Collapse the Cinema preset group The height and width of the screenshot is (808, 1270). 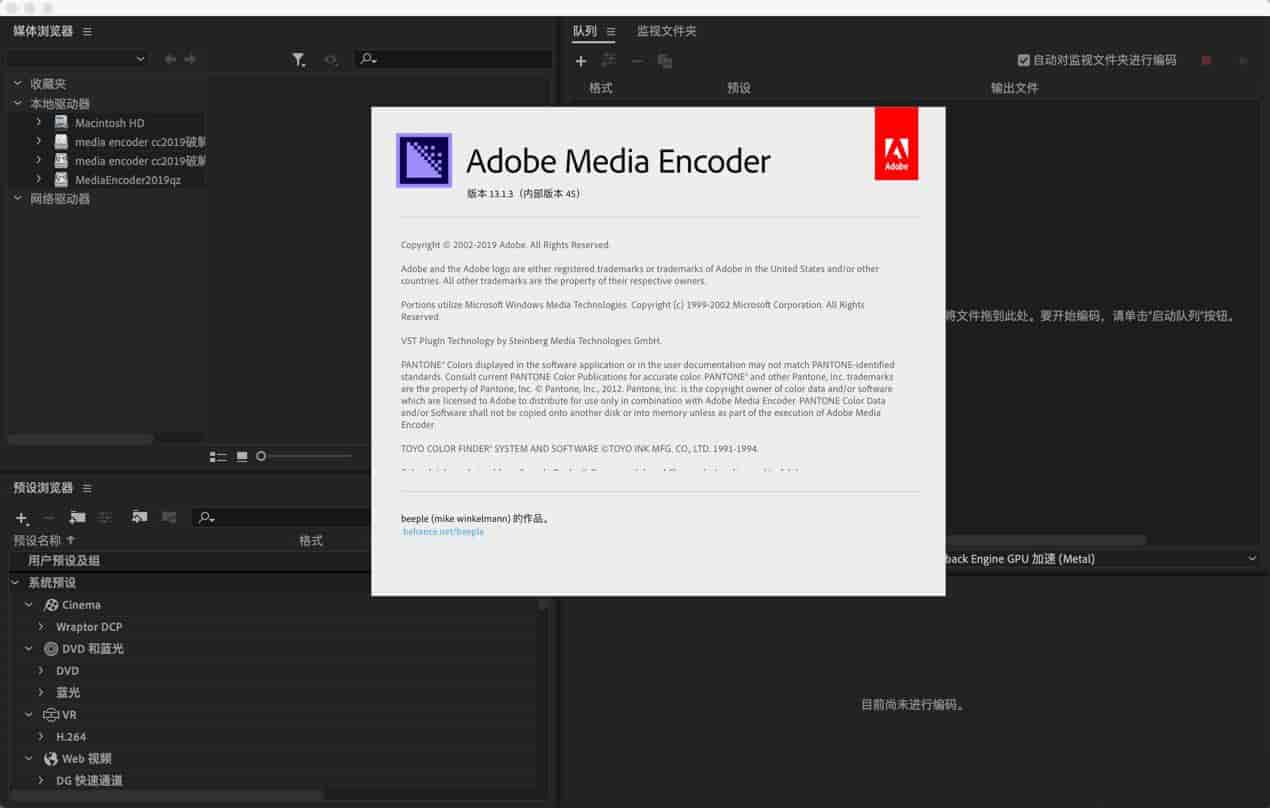(x=29, y=605)
